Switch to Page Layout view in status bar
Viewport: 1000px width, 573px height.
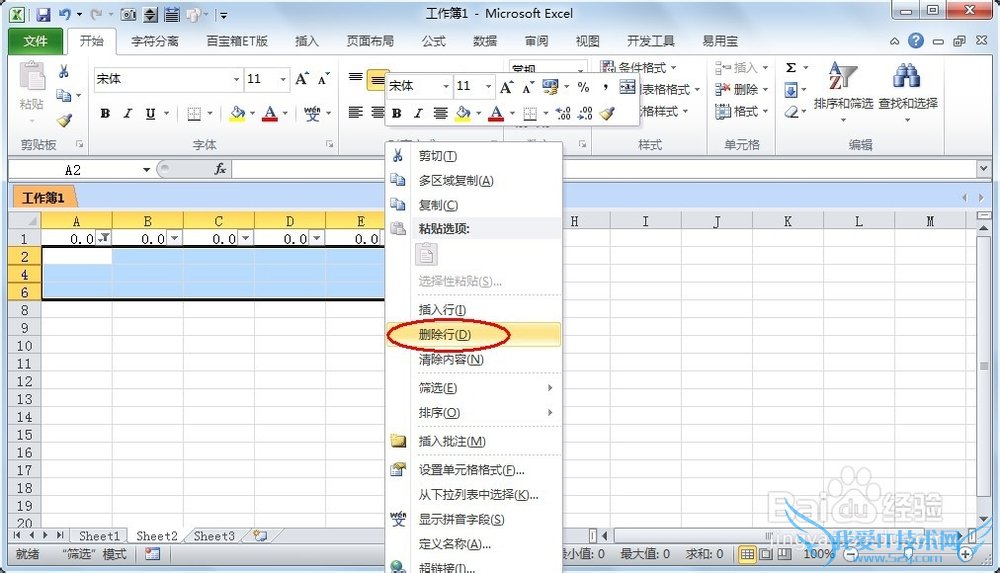[766, 554]
